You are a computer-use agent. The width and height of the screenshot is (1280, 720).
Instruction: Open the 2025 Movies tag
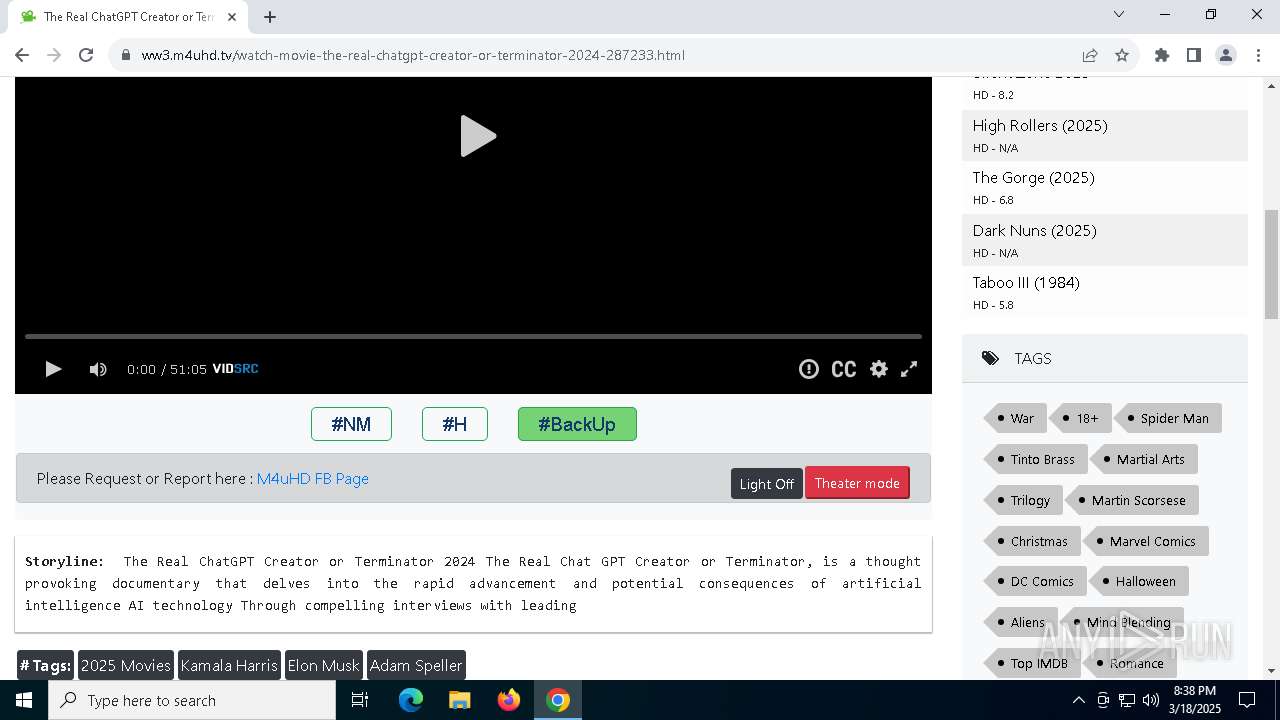click(x=126, y=665)
